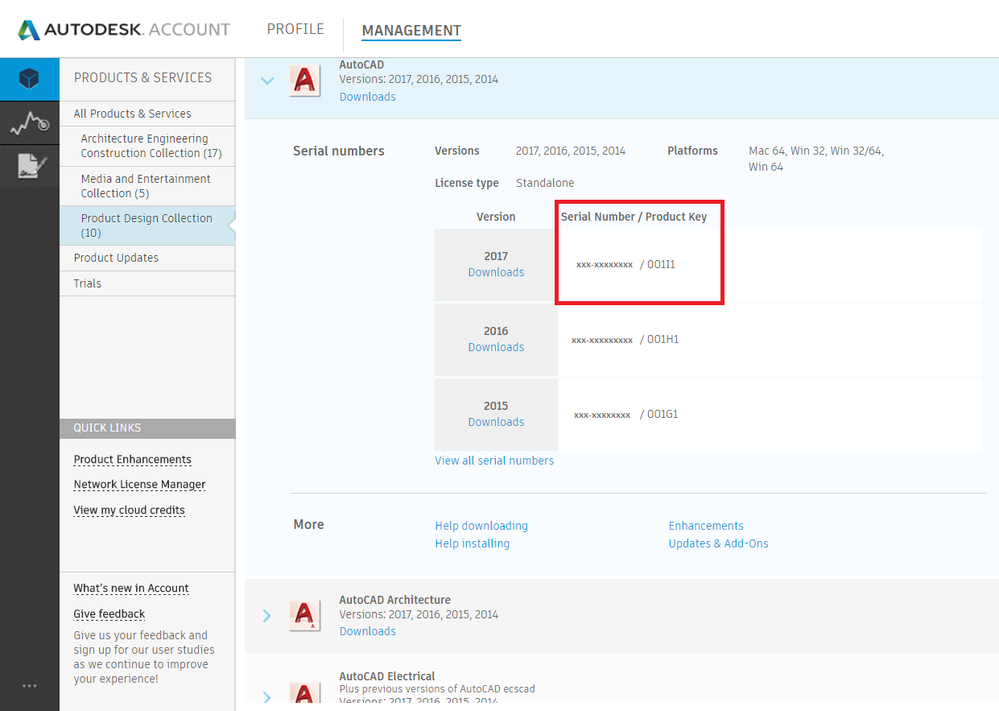Click Downloads link for version 2017
Viewport: 999px width, 711px height.
[496, 272]
